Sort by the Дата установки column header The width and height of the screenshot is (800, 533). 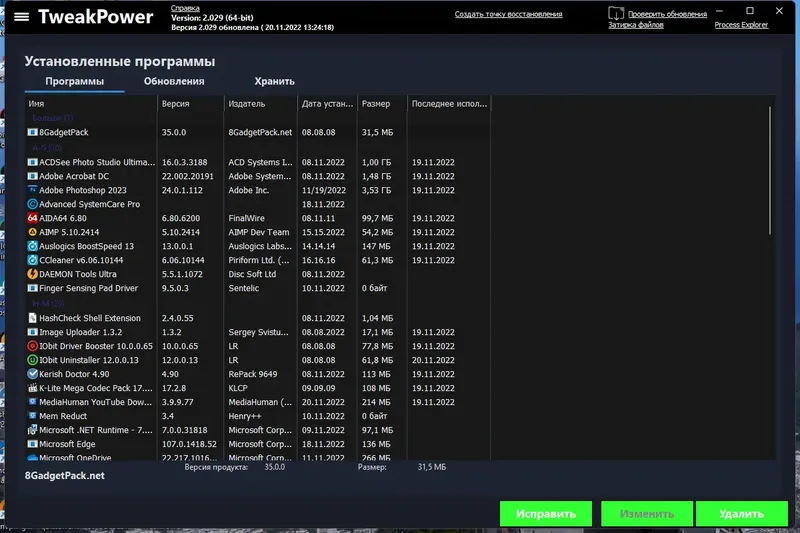click(327, 104)
